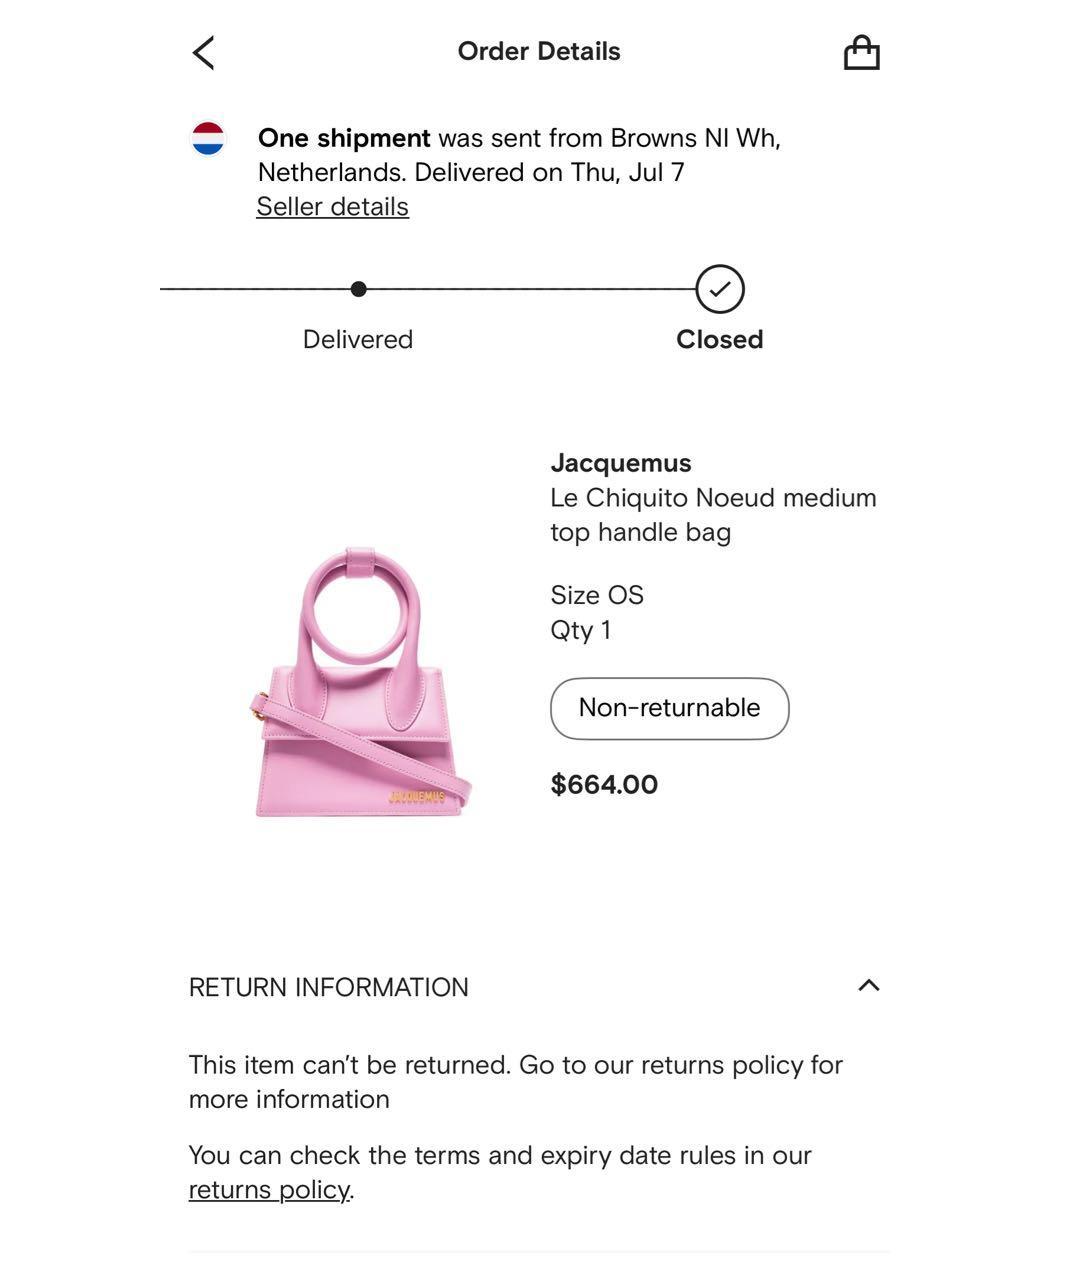Tap the One shipment delivery message
This screenshot has width=1080, height=1280.
pyautogui.click(x=519, y=155)
